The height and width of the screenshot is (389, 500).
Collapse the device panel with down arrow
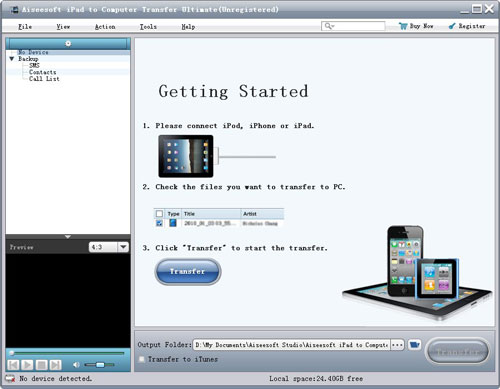68,237
